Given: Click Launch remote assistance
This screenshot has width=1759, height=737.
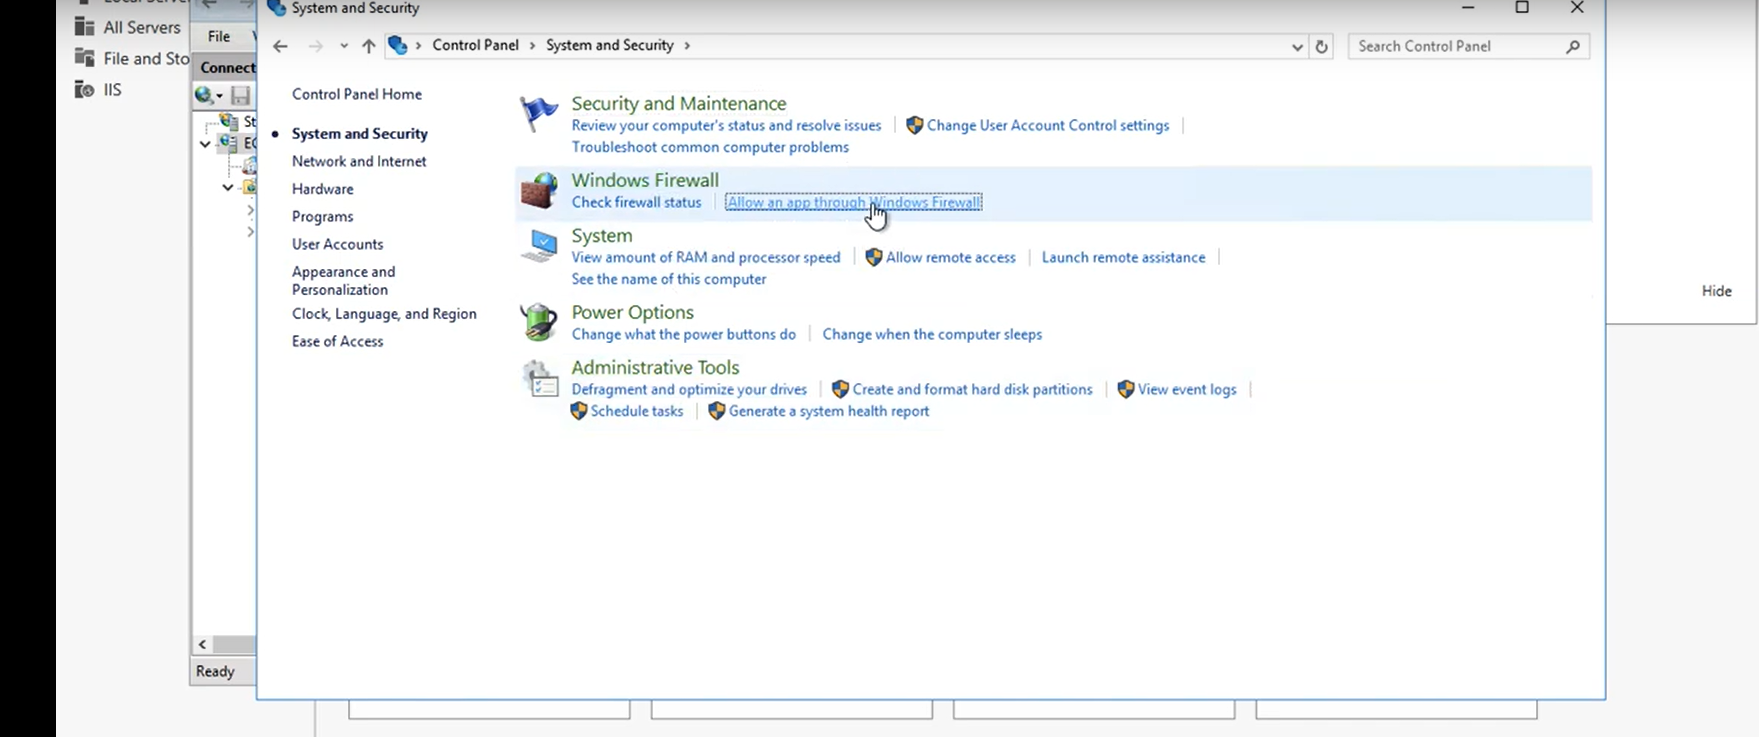Looking at the screenshot, I should point(1123,257).
